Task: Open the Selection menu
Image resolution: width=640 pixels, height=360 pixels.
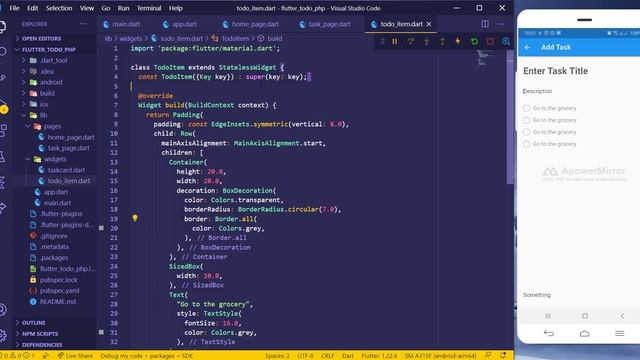Action: (x=59, y=8)
